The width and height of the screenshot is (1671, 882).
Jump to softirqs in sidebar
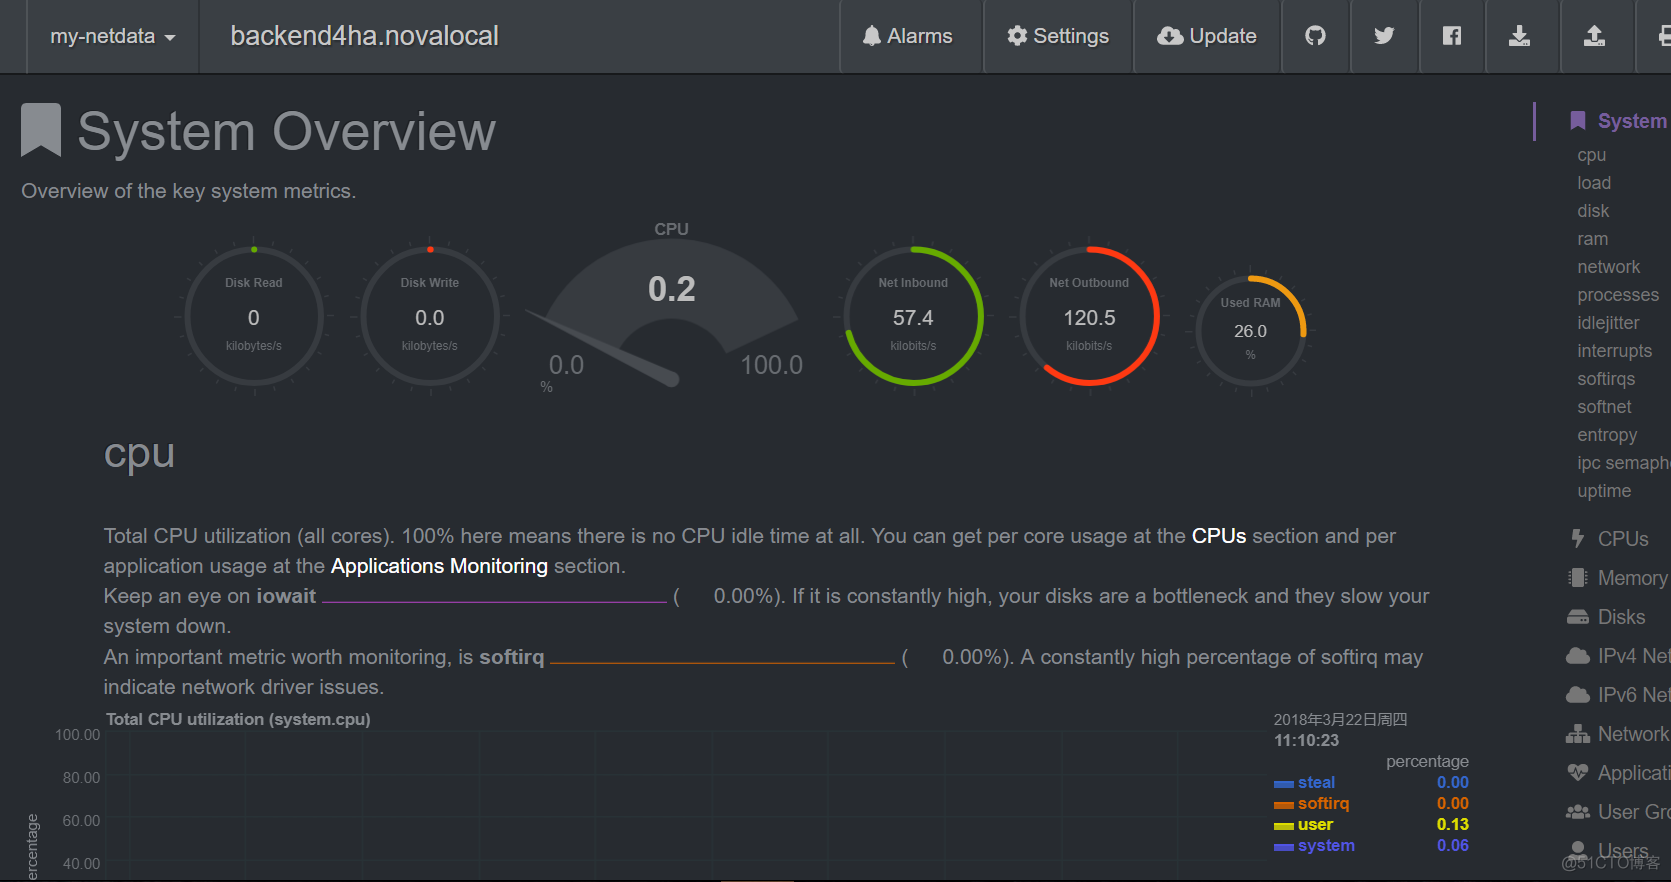1606,379
